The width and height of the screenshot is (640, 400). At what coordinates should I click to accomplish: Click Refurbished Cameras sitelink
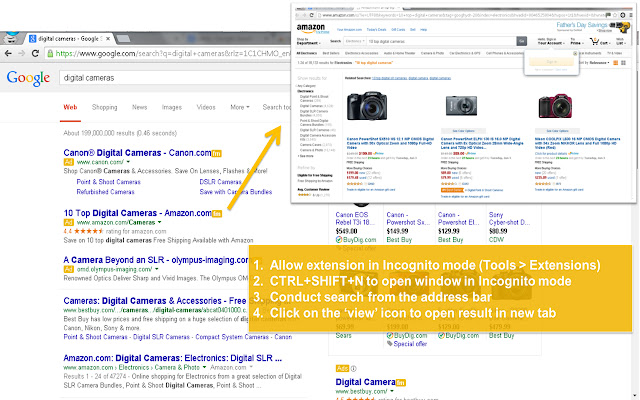click(x=105, y=192)
